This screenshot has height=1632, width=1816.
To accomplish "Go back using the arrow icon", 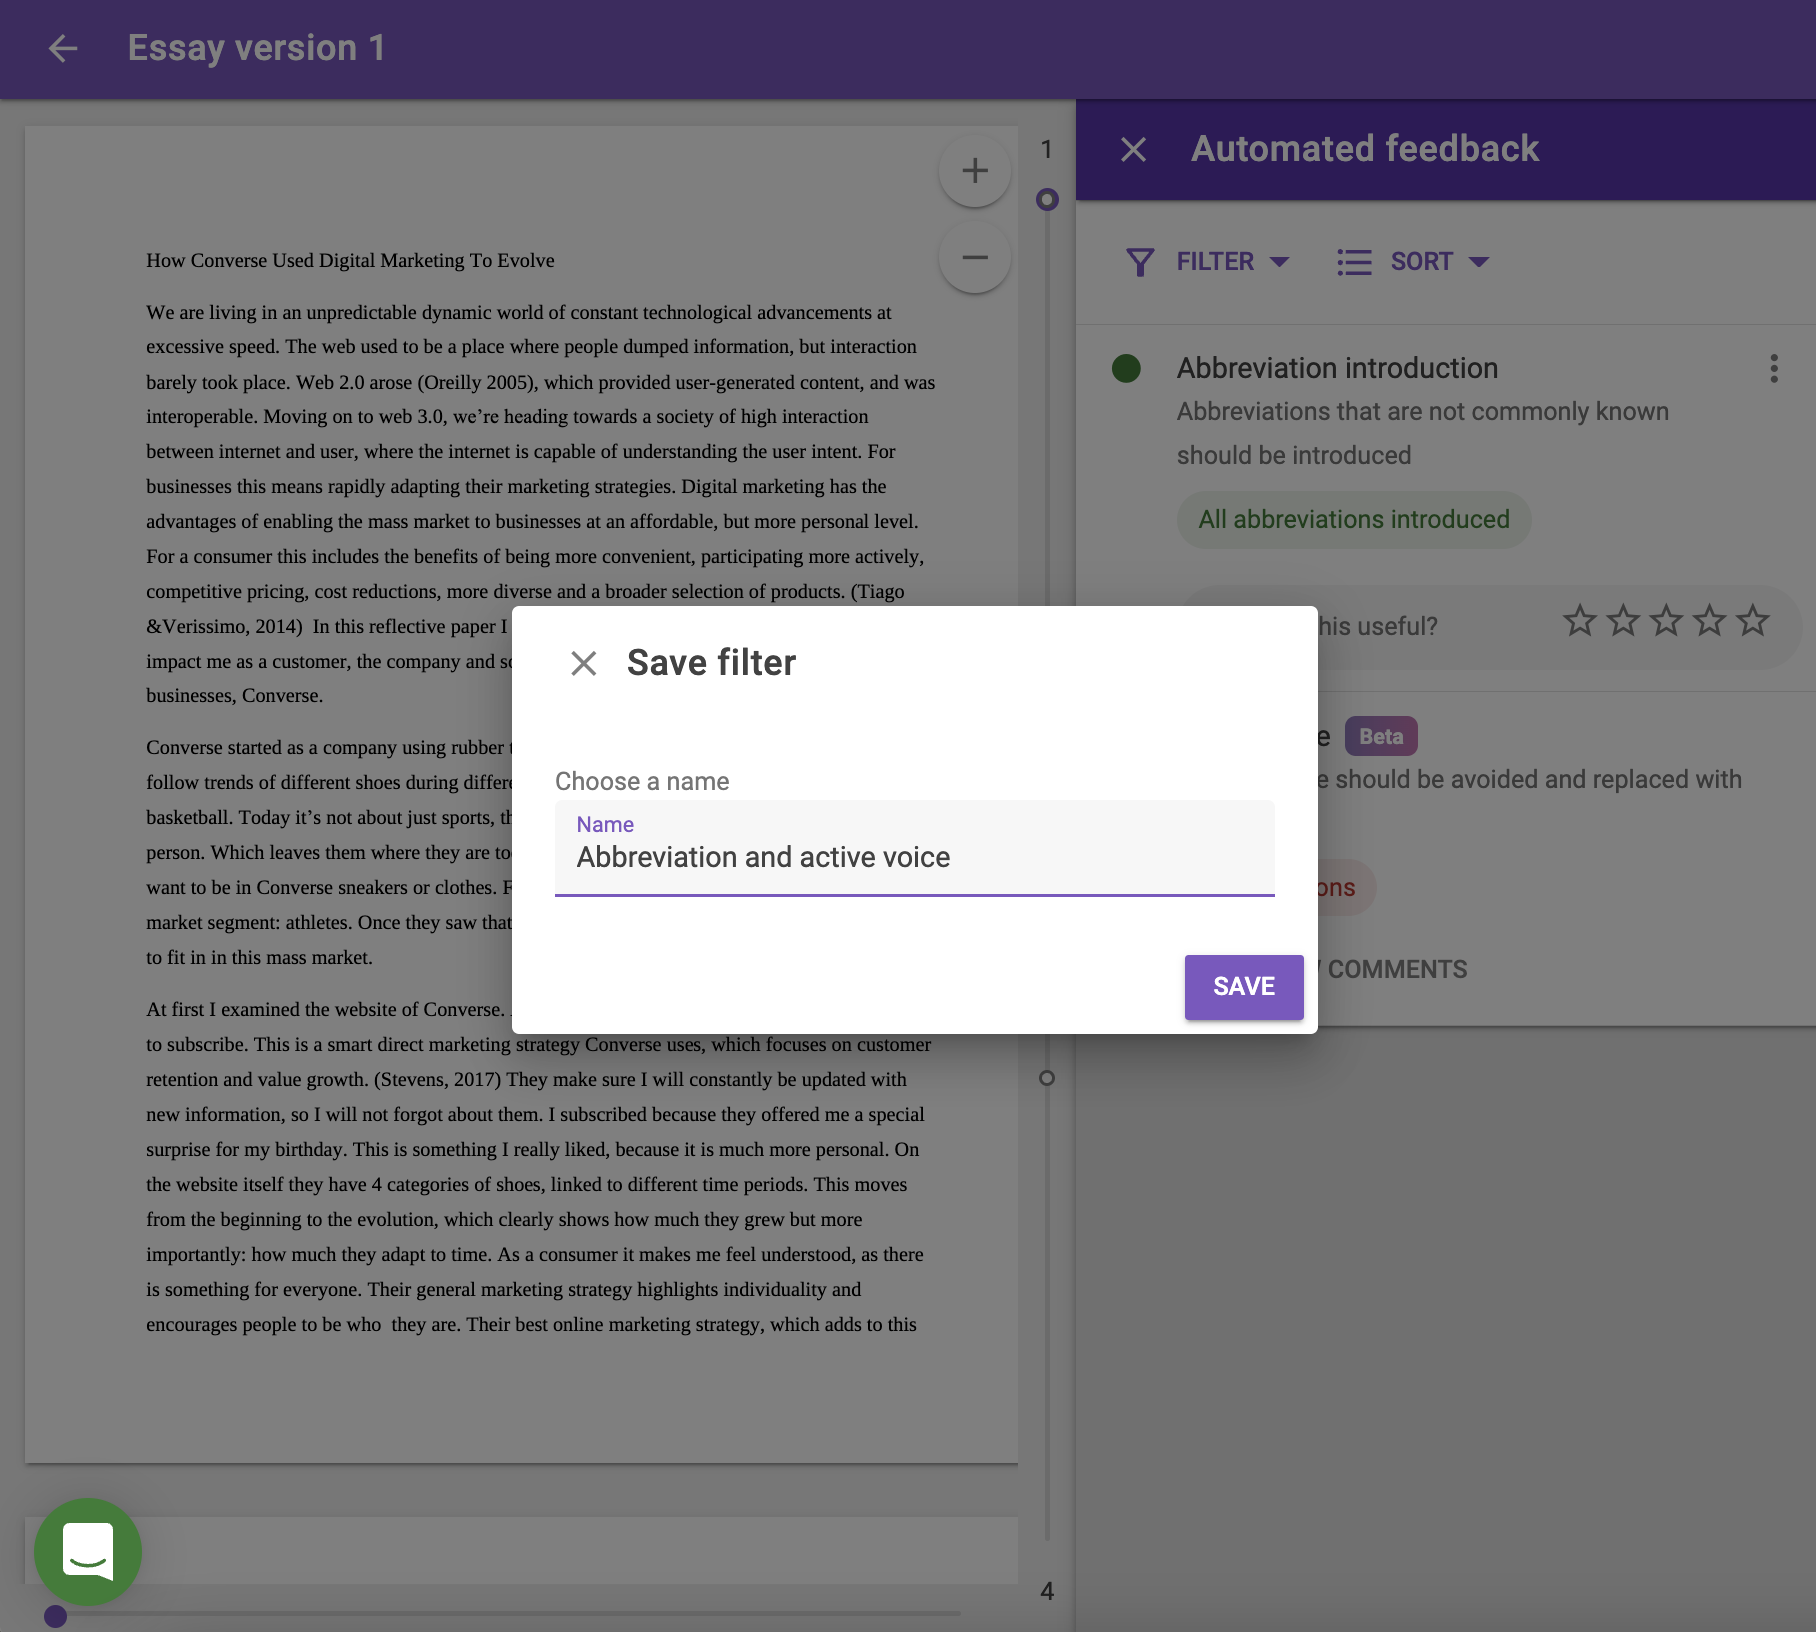I will tap(63, 48).
